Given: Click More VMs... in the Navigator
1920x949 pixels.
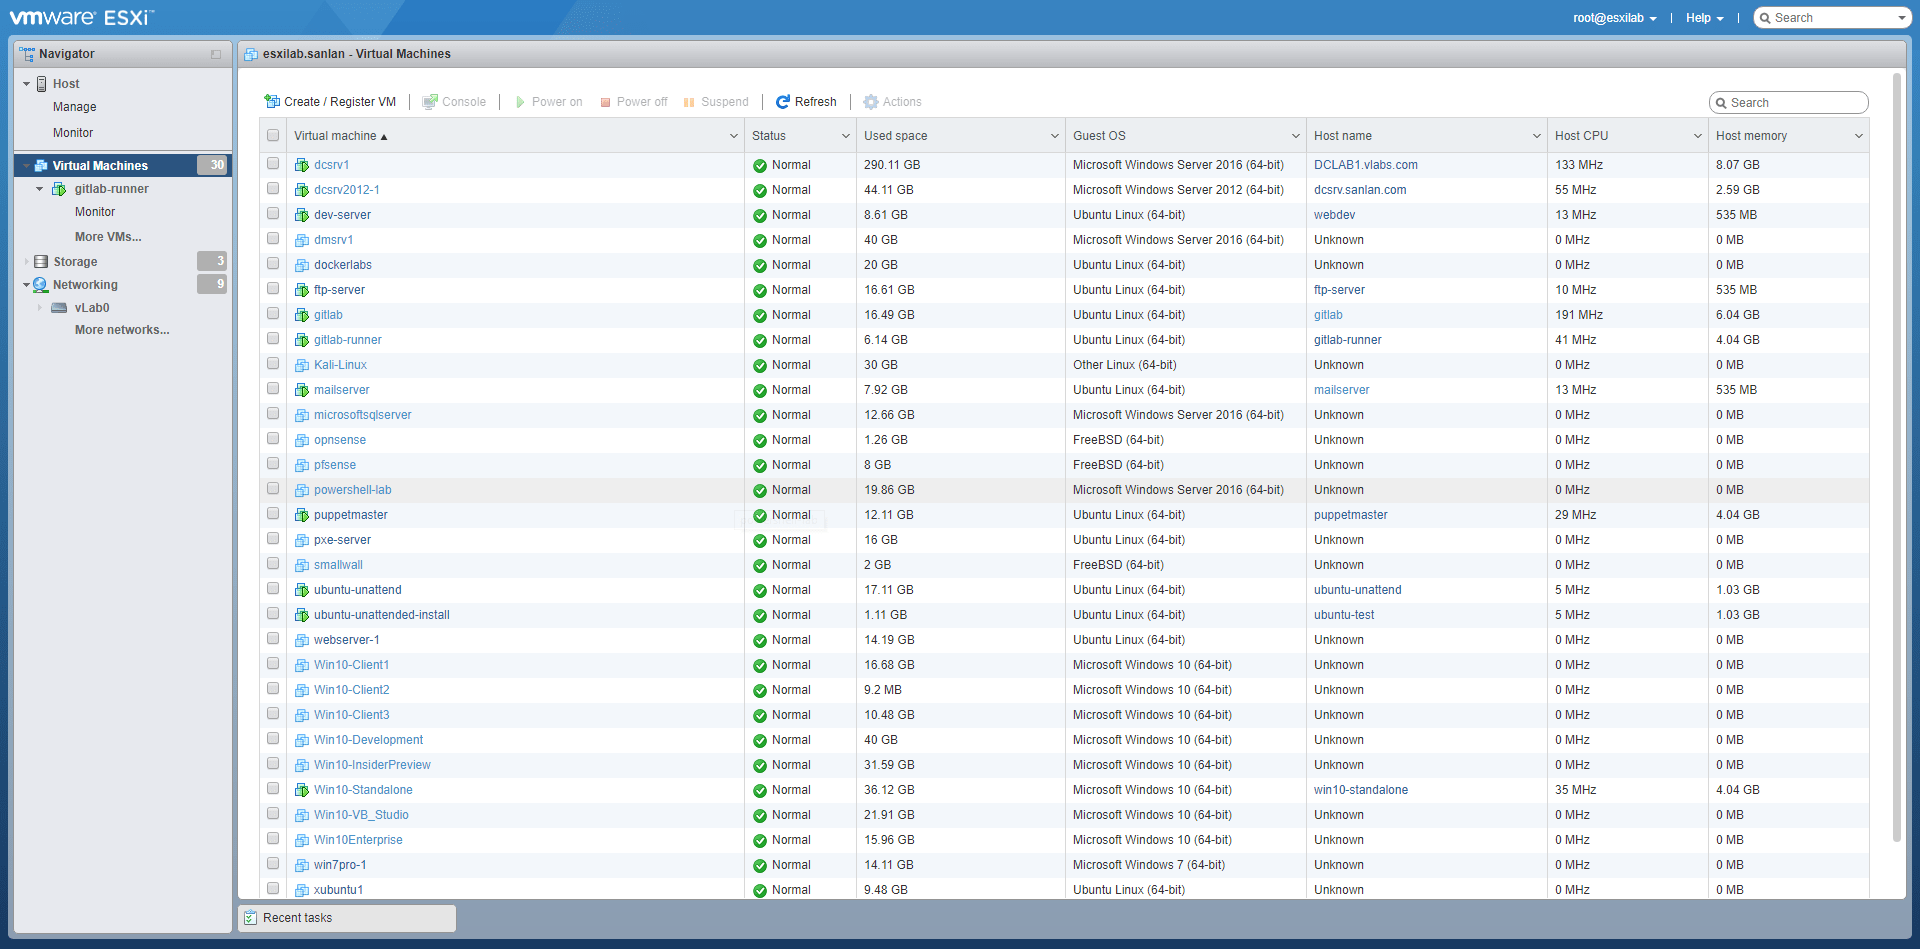Looking at the screenshot, I should click(108, 237).
